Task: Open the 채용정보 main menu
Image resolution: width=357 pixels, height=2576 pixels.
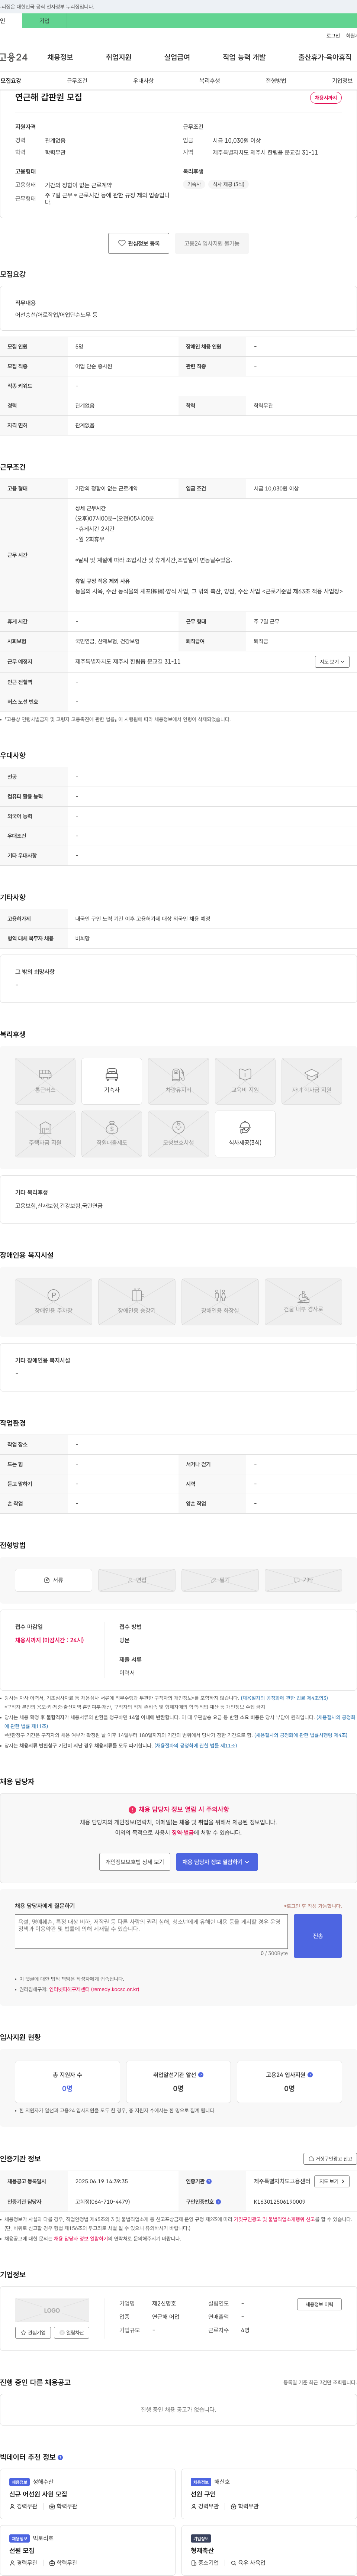Action: point(60,57)
